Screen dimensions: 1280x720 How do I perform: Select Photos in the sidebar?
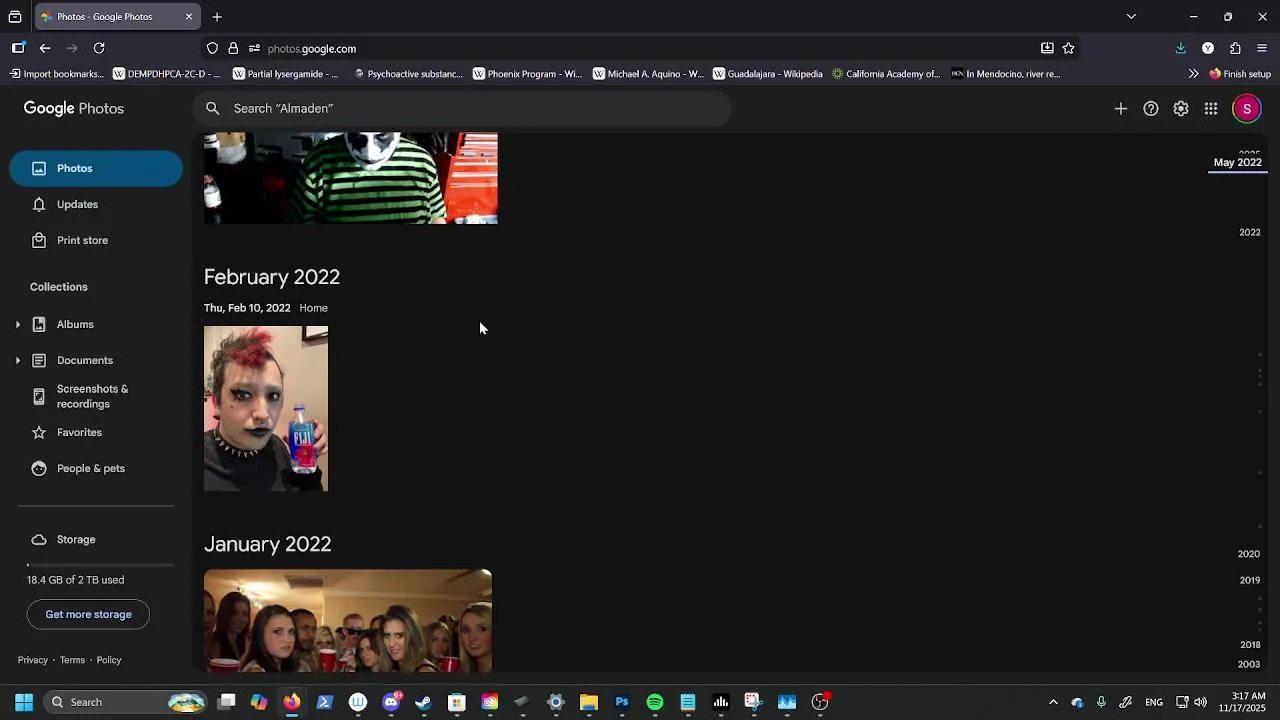point(96,168)
